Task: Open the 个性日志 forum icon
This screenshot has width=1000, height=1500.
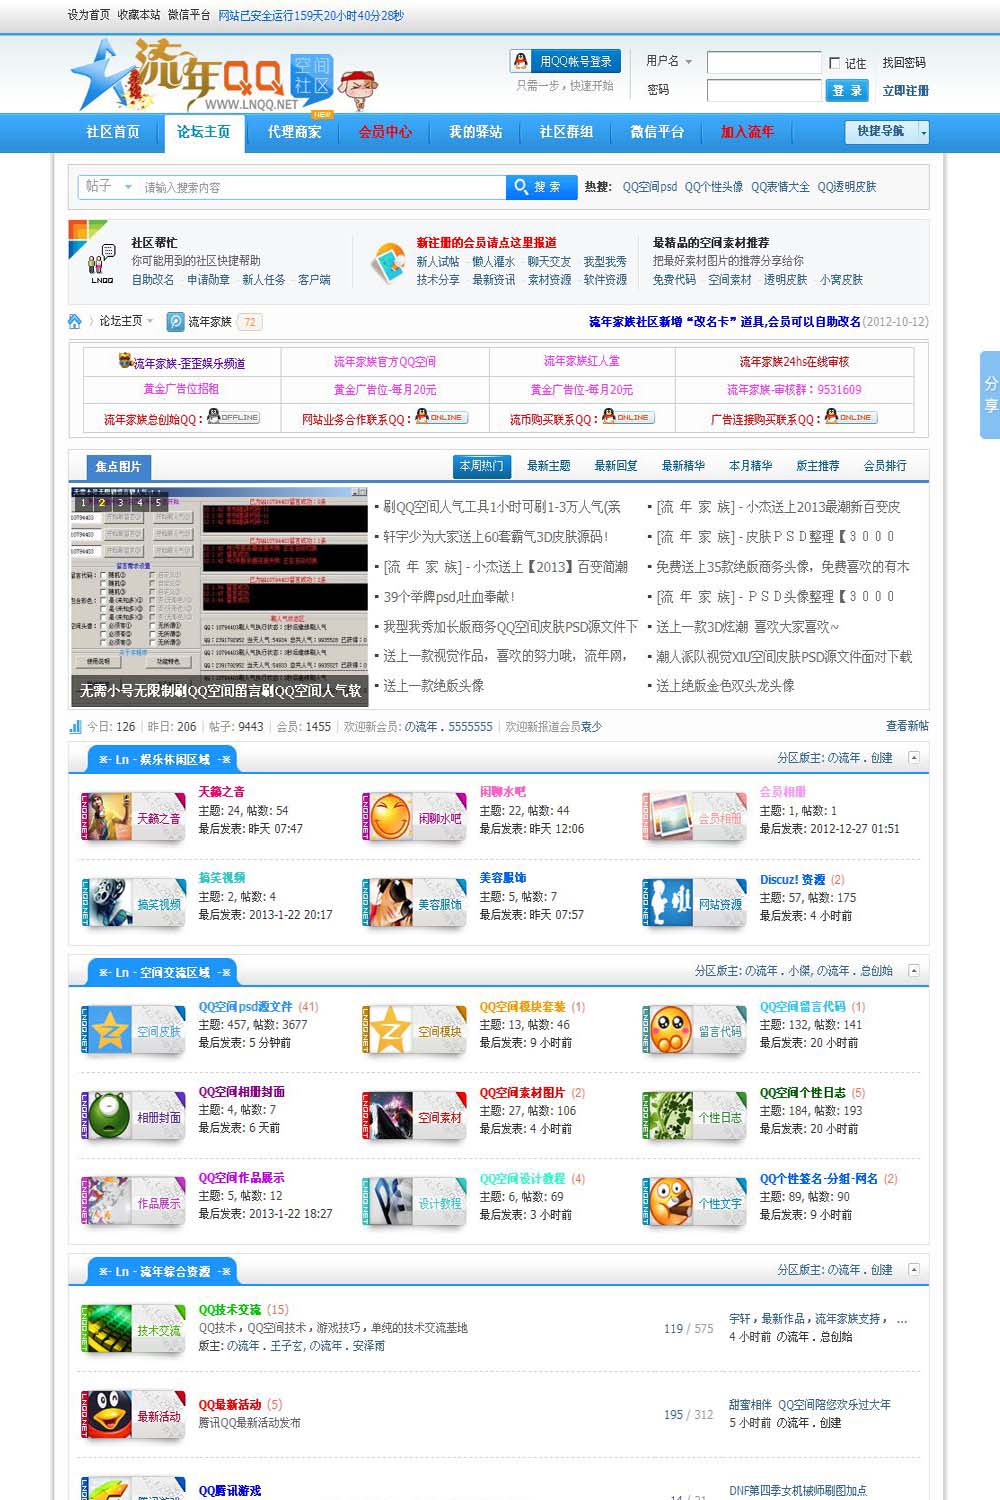Action: point(694,1117)
